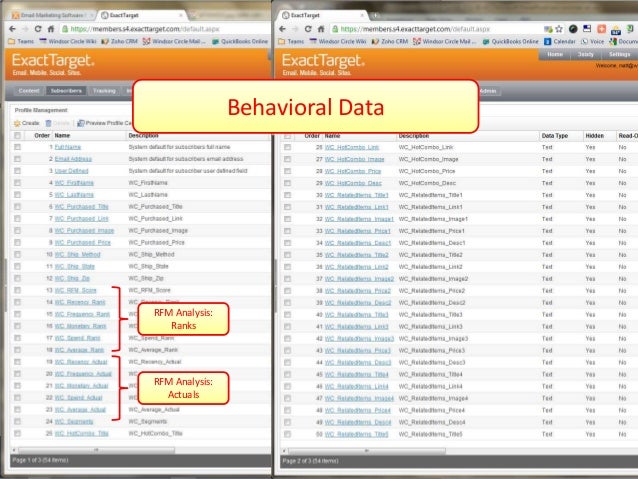This screenshot has width=638, height=479.
Task: Click 'WC_HotCombo_Title' description in the left table
Action: pyautogui.click(x=155, y=433)
